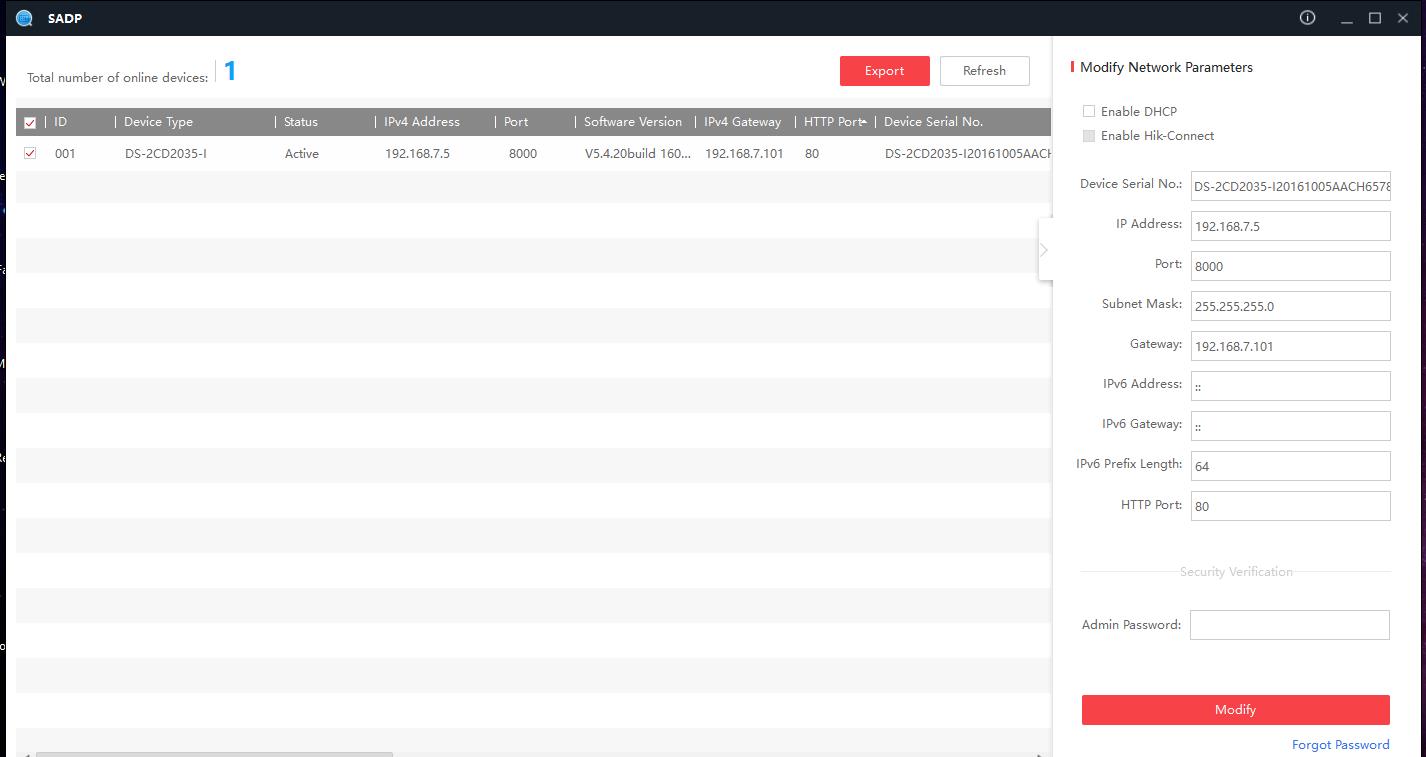
Task: Refresh the online device list
Action: coord(984,71)
